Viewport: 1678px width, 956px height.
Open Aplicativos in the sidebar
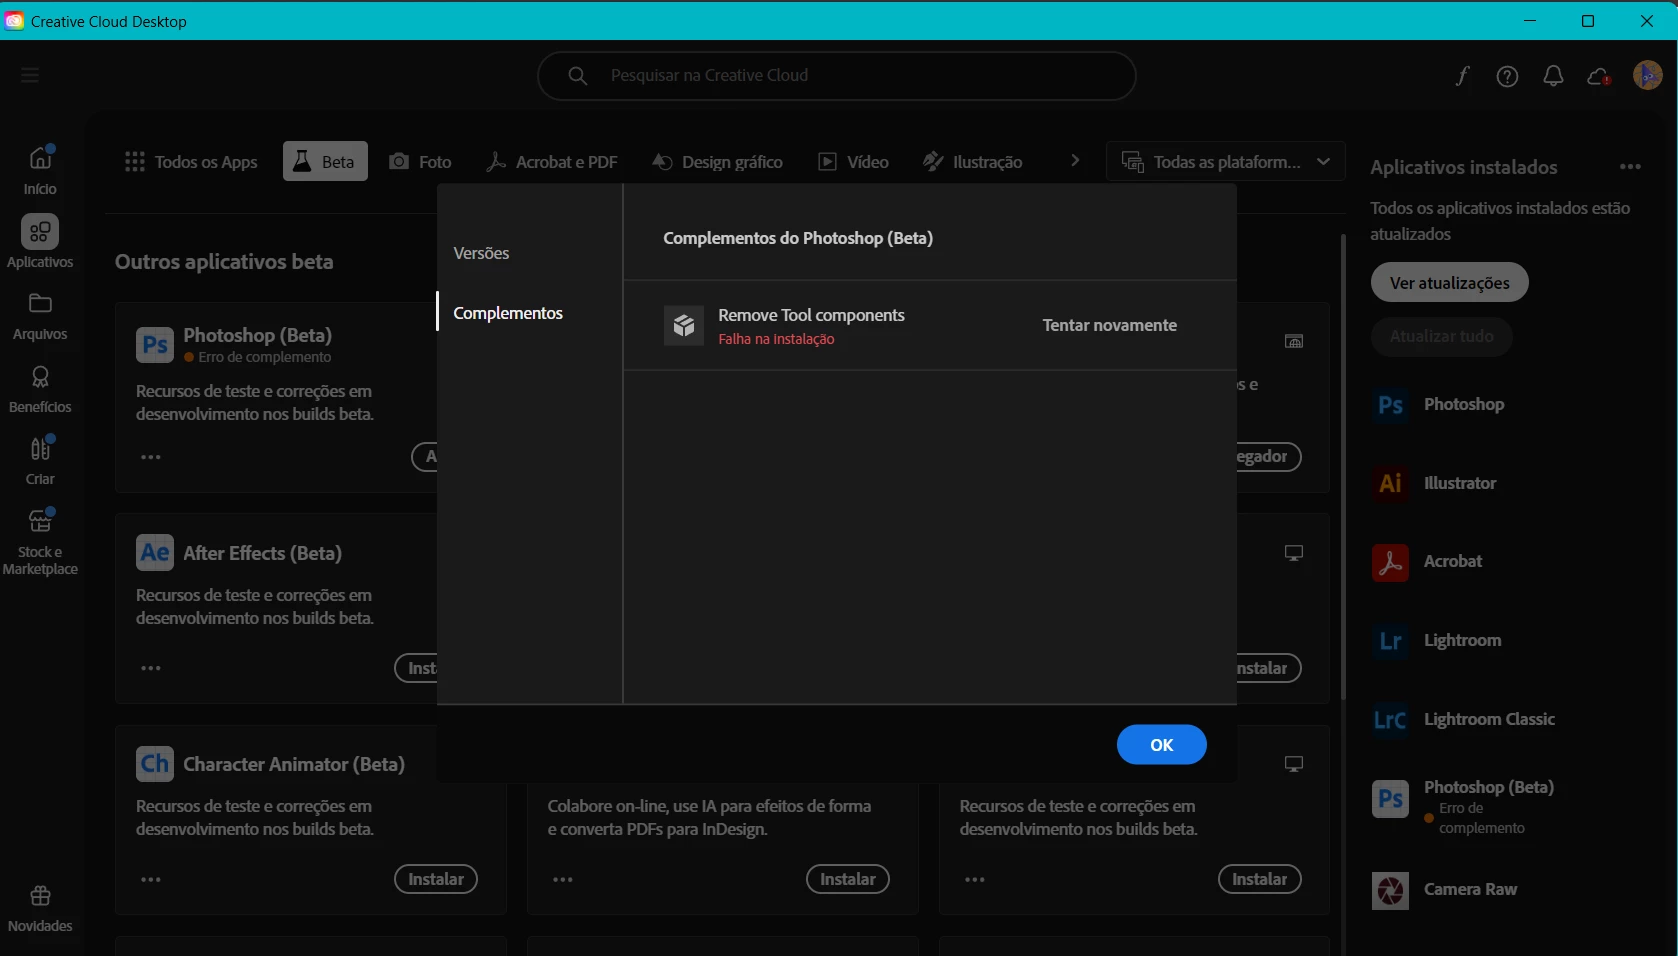point(40,242)
